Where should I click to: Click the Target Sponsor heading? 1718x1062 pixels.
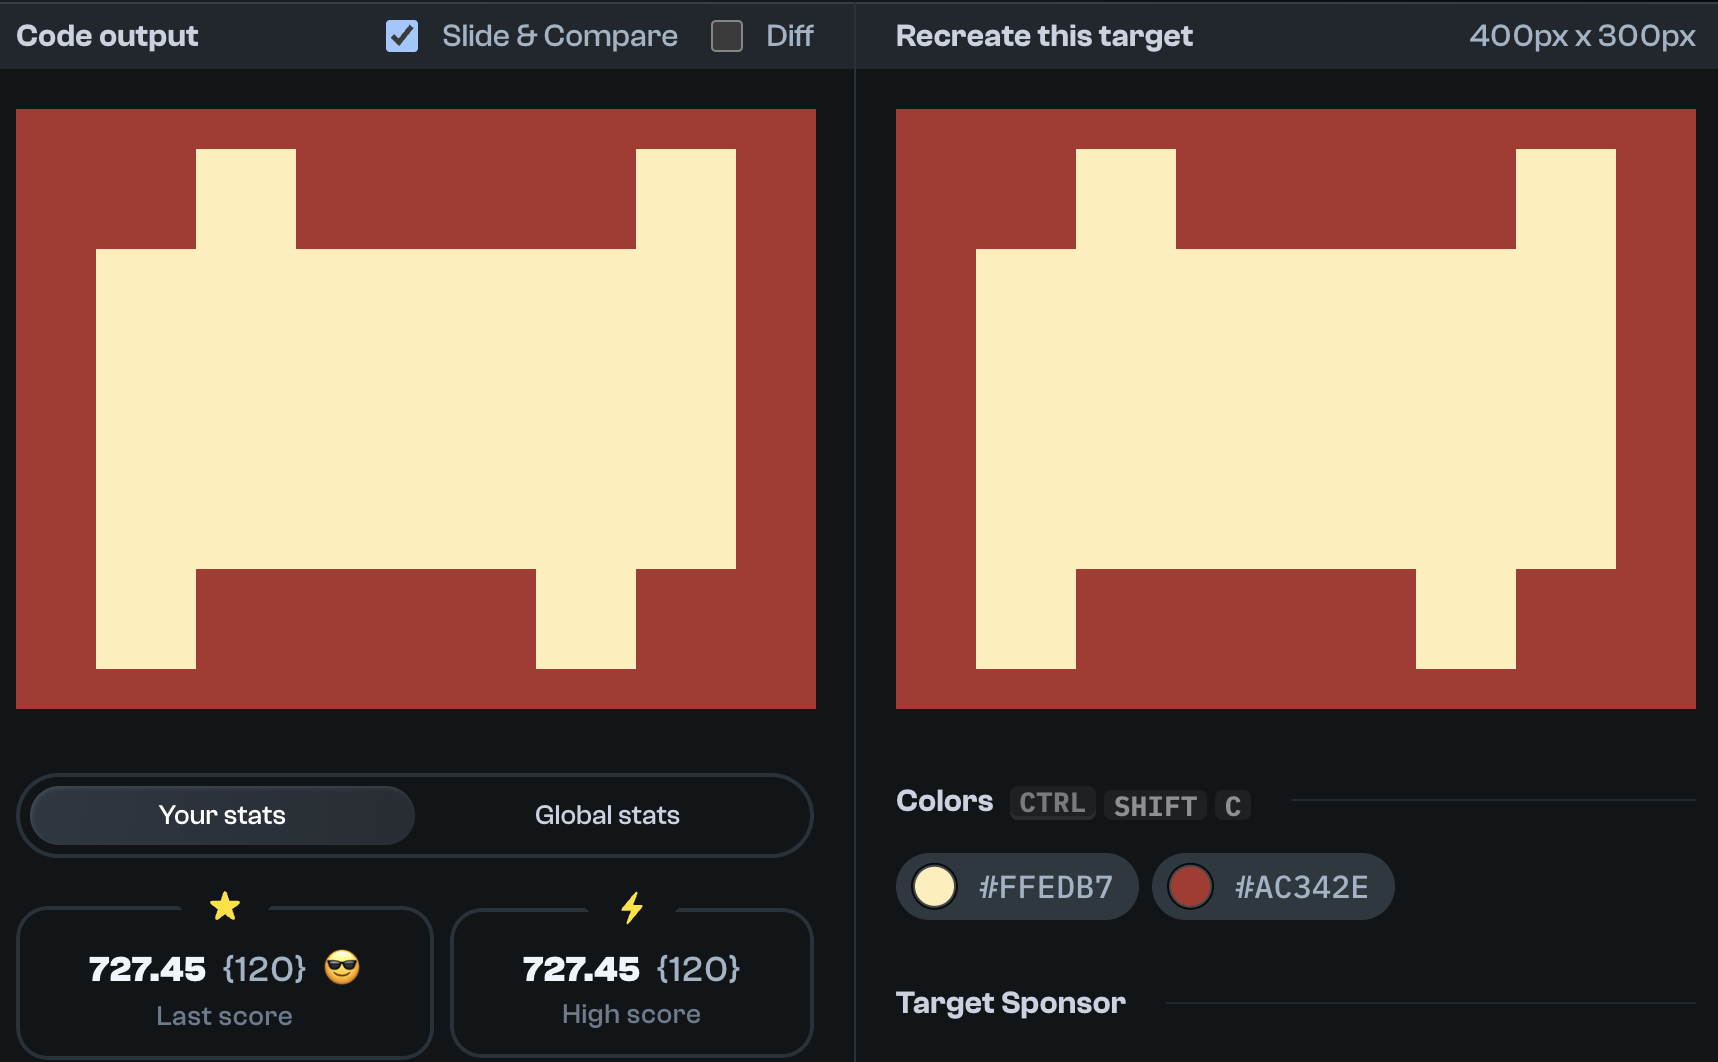pyautogui.click(x=1010, y=1002)
